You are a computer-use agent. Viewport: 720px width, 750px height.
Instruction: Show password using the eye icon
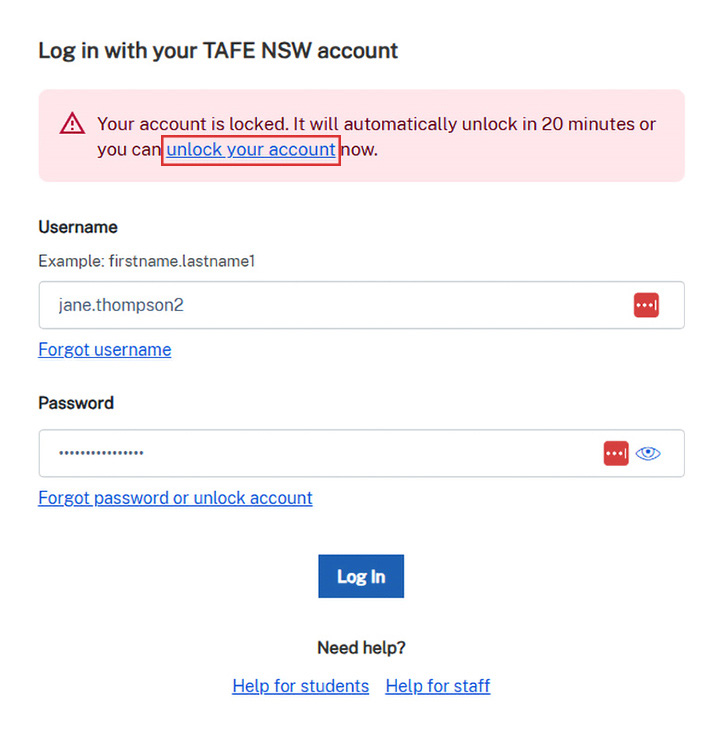(649, 453)
